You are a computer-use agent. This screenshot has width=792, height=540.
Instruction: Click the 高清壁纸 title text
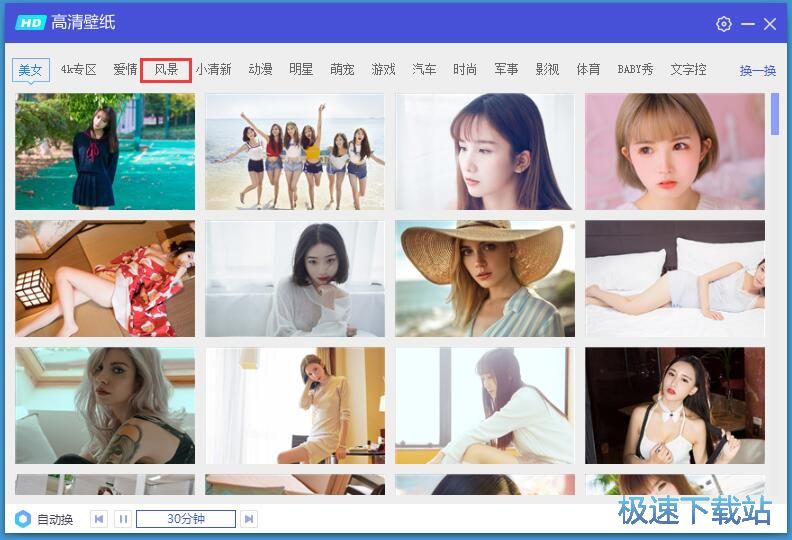point(83,22)
